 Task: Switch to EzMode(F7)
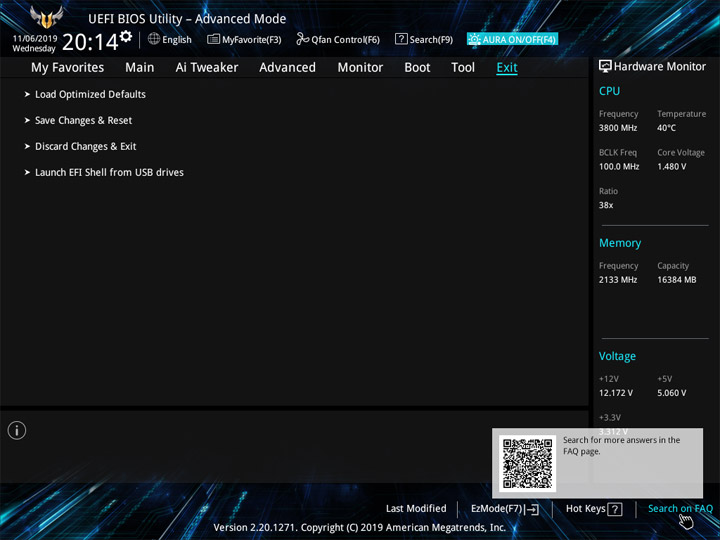click(x=505, y=509)
